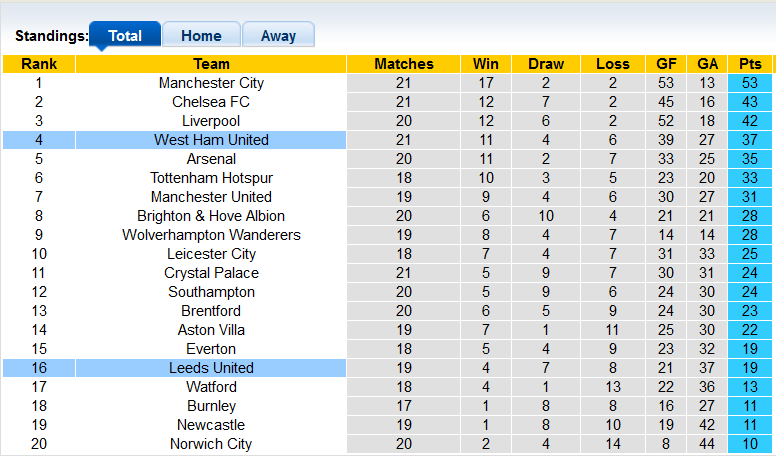Click Wolverhampton Wanderers team name
This screenshot has height=456, width=776.
[211, 235]
